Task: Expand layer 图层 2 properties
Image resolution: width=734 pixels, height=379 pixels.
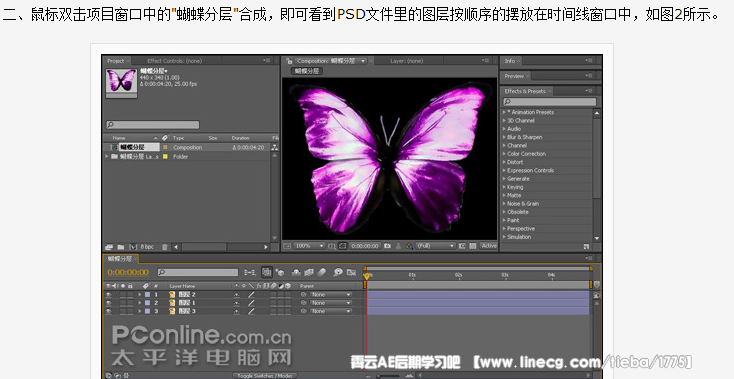Action: [139, 295]
